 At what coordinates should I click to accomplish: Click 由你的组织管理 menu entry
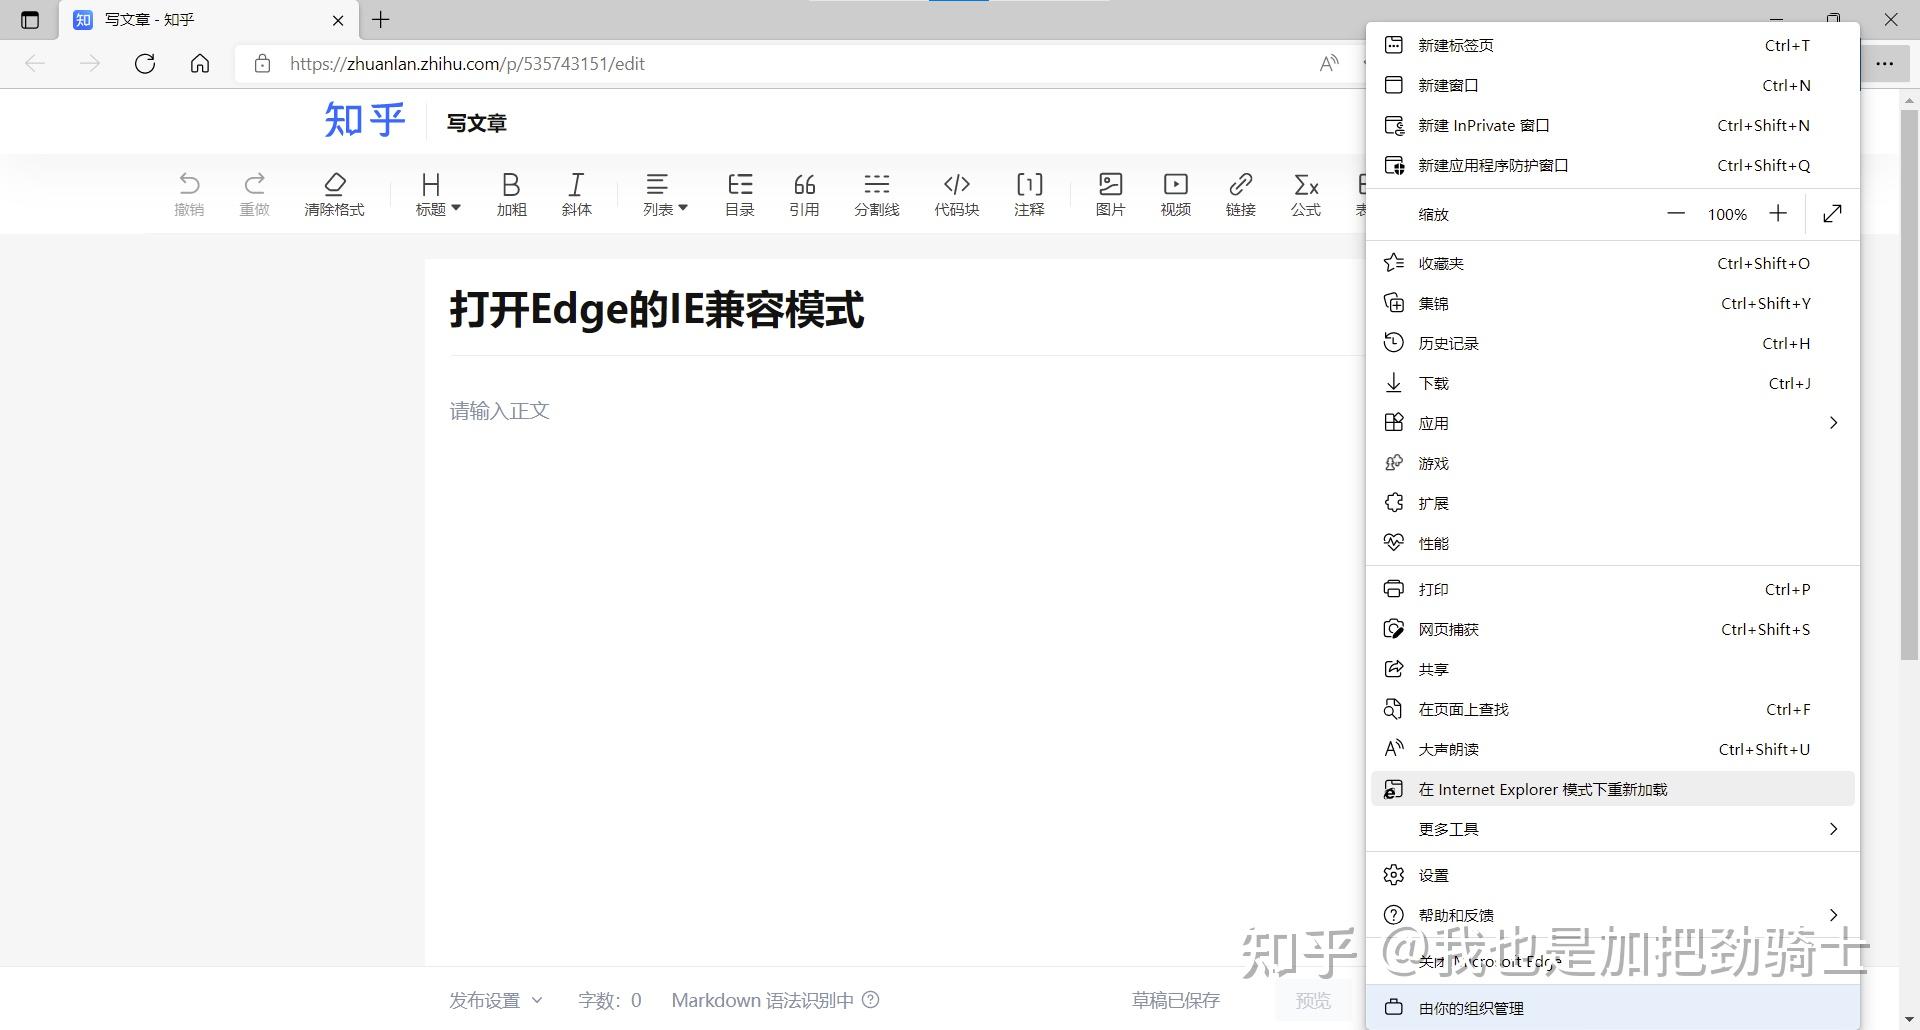1613,1008
